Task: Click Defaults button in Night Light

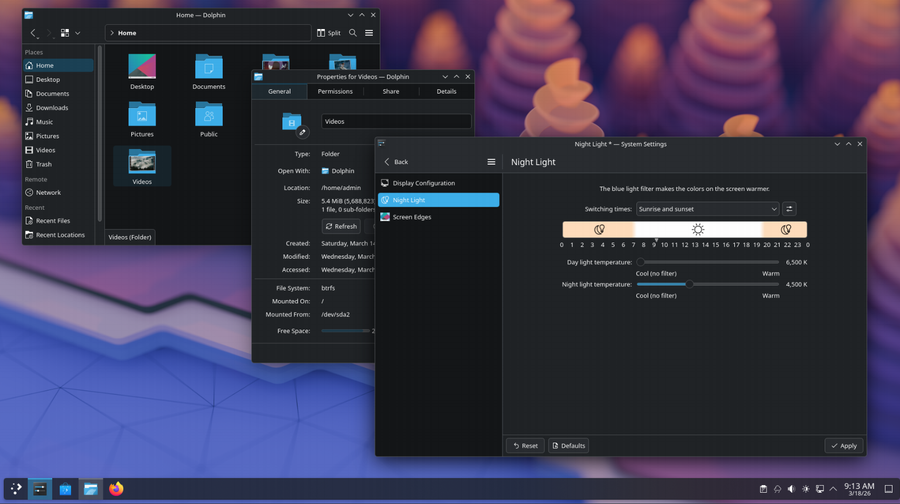Action: click(x=568, y=445)
